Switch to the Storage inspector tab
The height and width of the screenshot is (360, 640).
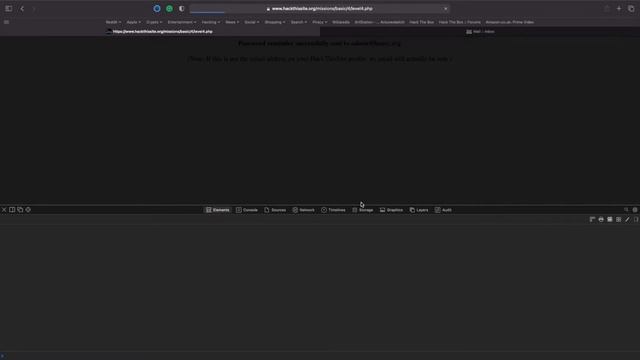pyautogui.click(x=362, y=210)
